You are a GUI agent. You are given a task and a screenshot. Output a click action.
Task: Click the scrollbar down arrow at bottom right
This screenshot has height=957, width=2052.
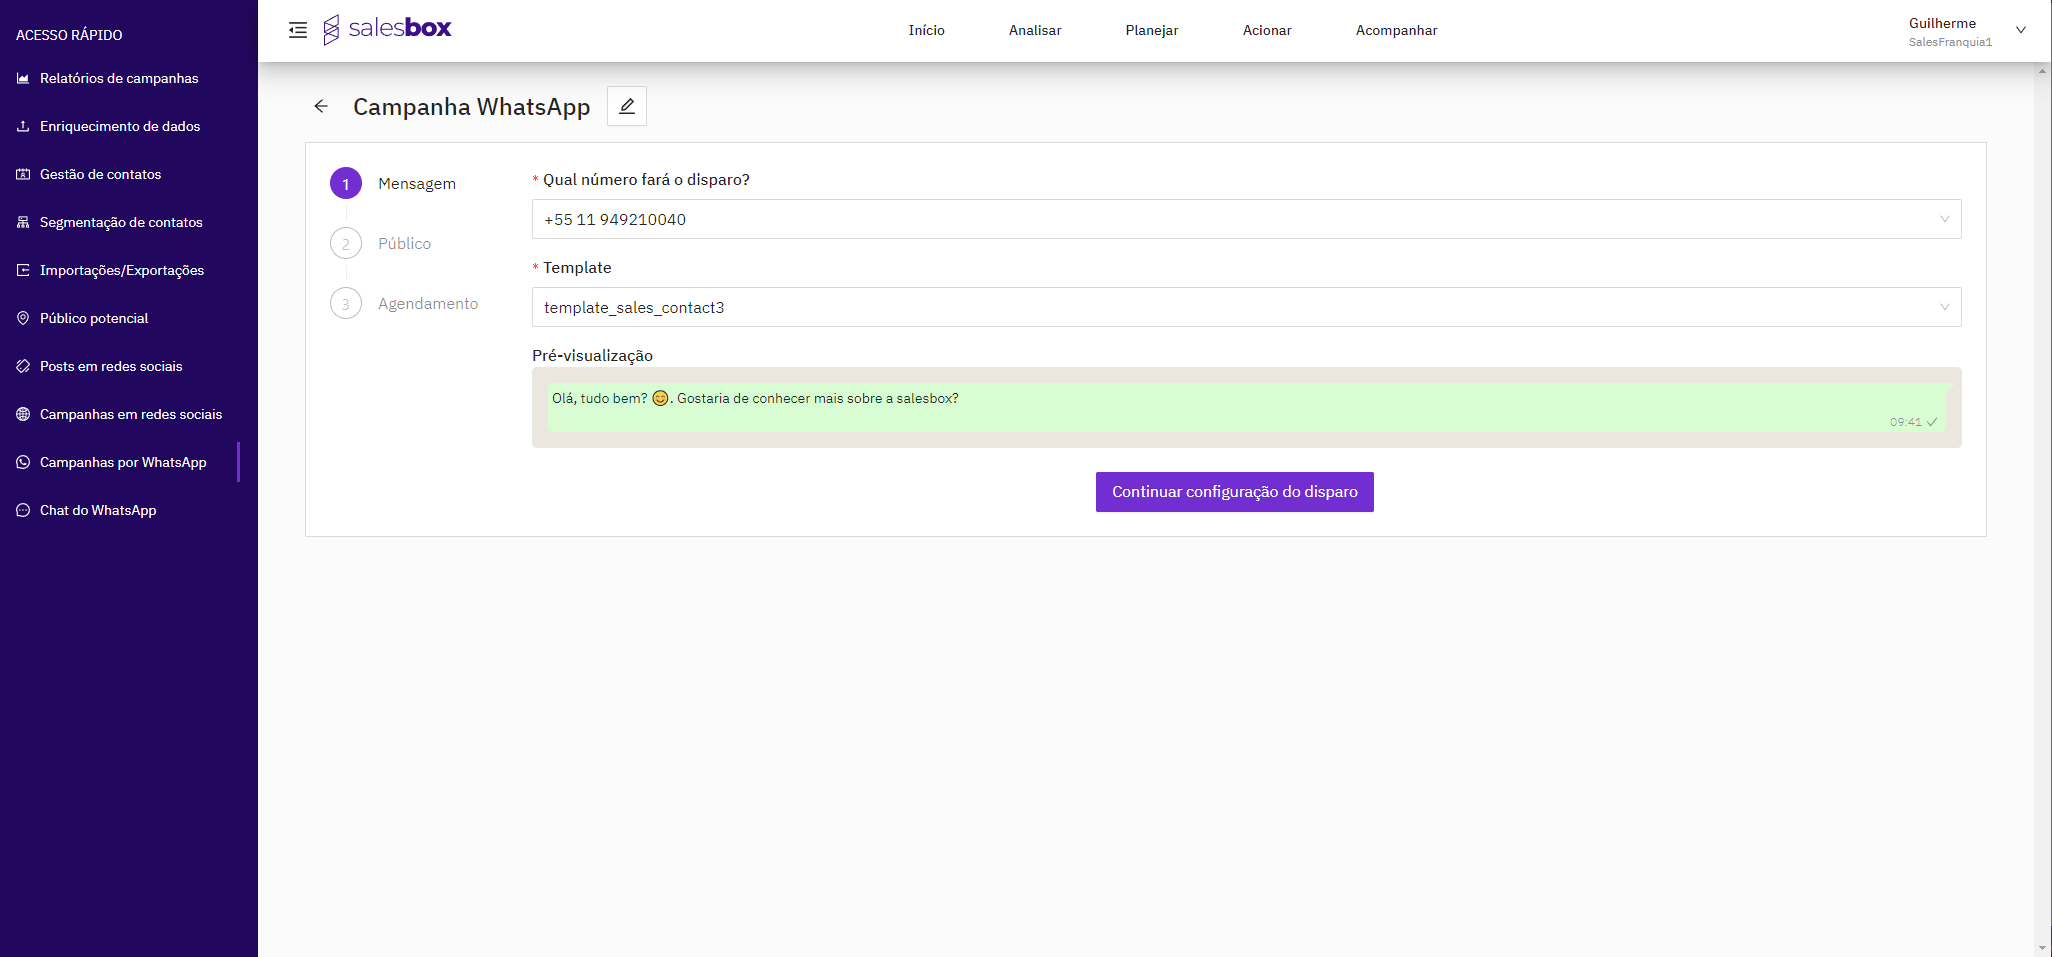click(x=2042, y=948)
